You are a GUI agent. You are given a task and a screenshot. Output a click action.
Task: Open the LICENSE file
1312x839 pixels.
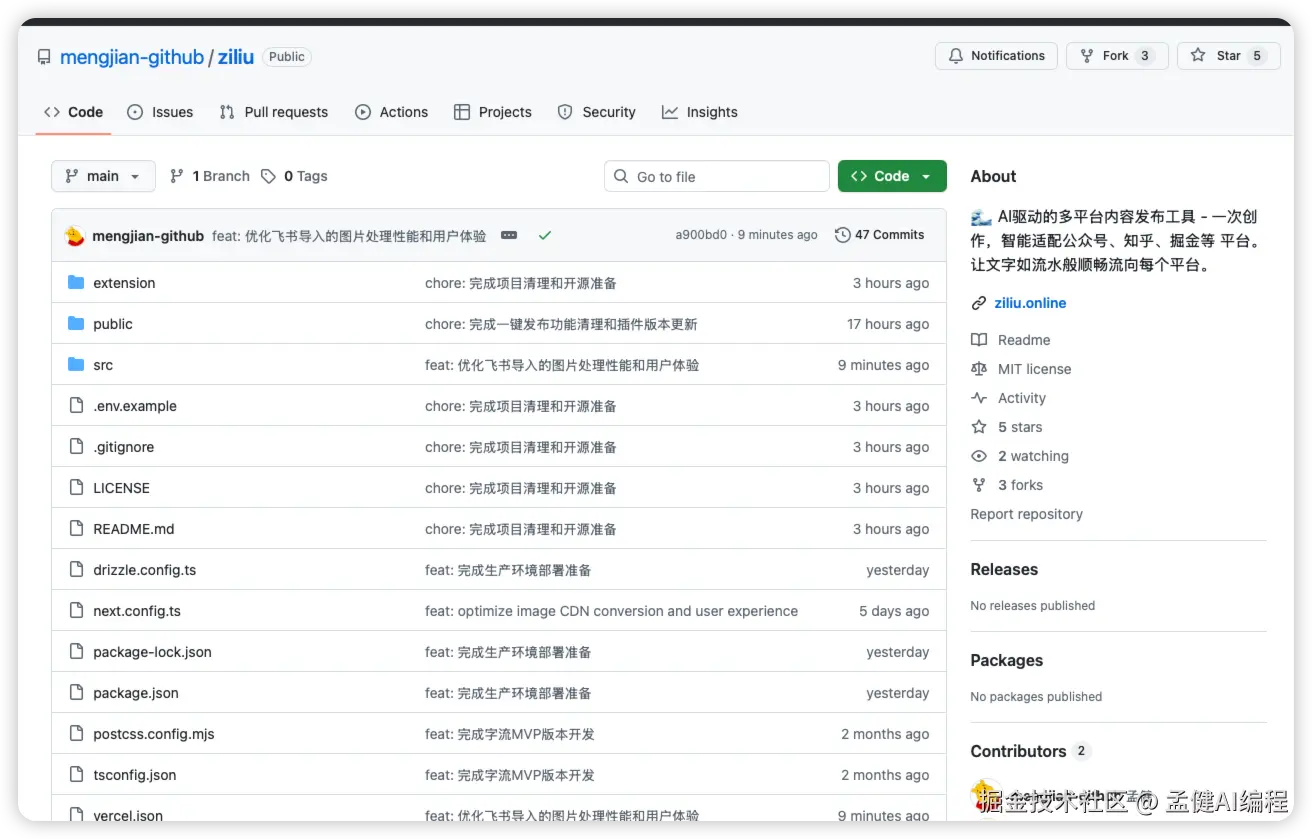click(x=121, y=488)
